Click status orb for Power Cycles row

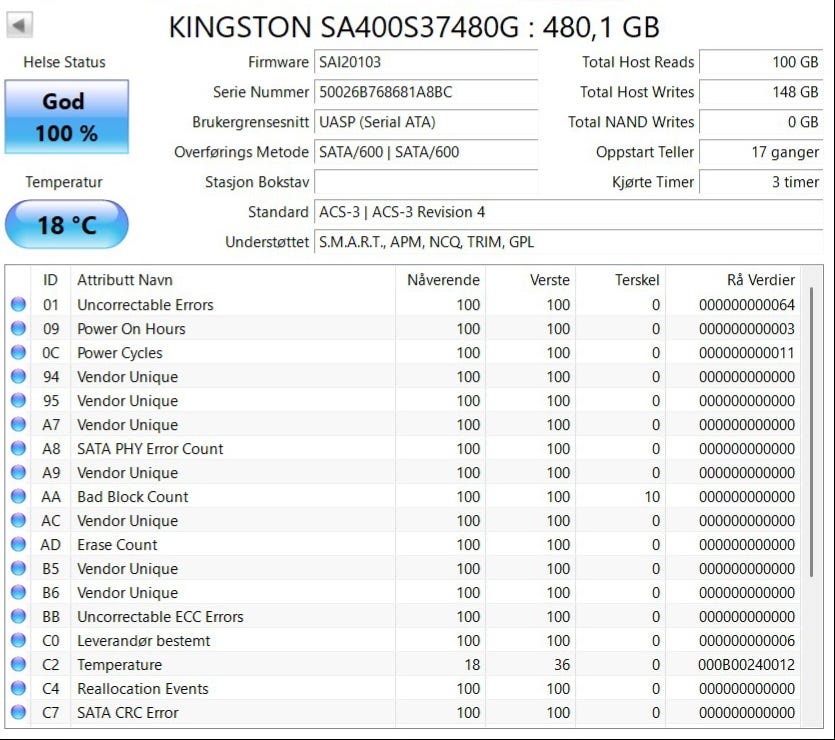18,352
